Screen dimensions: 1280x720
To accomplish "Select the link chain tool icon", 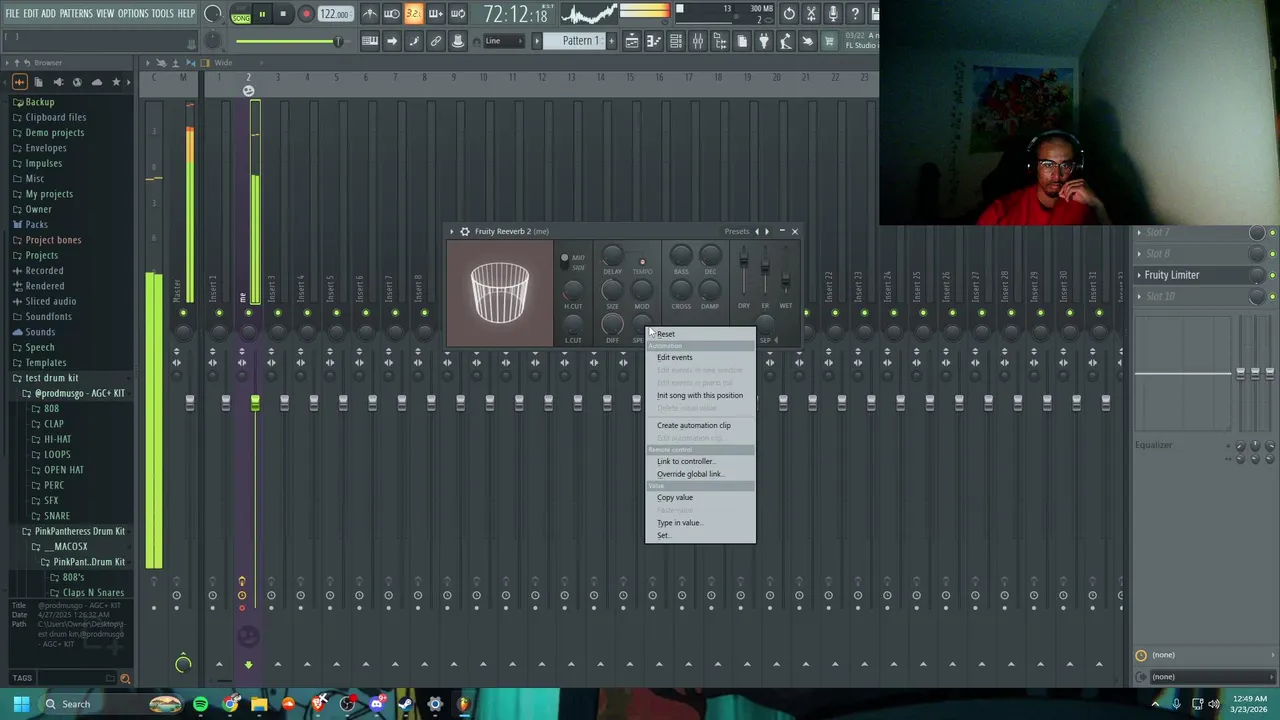I will click(436, 41).
